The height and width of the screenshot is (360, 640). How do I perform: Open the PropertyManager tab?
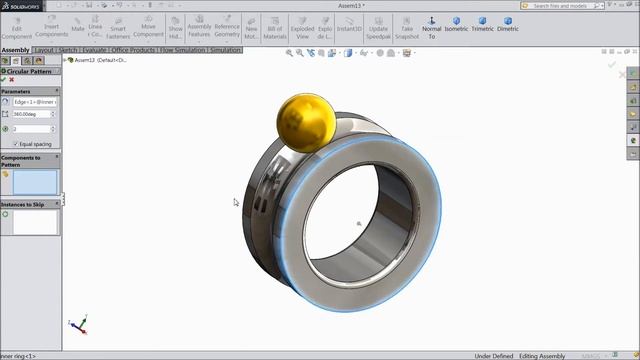16,61
